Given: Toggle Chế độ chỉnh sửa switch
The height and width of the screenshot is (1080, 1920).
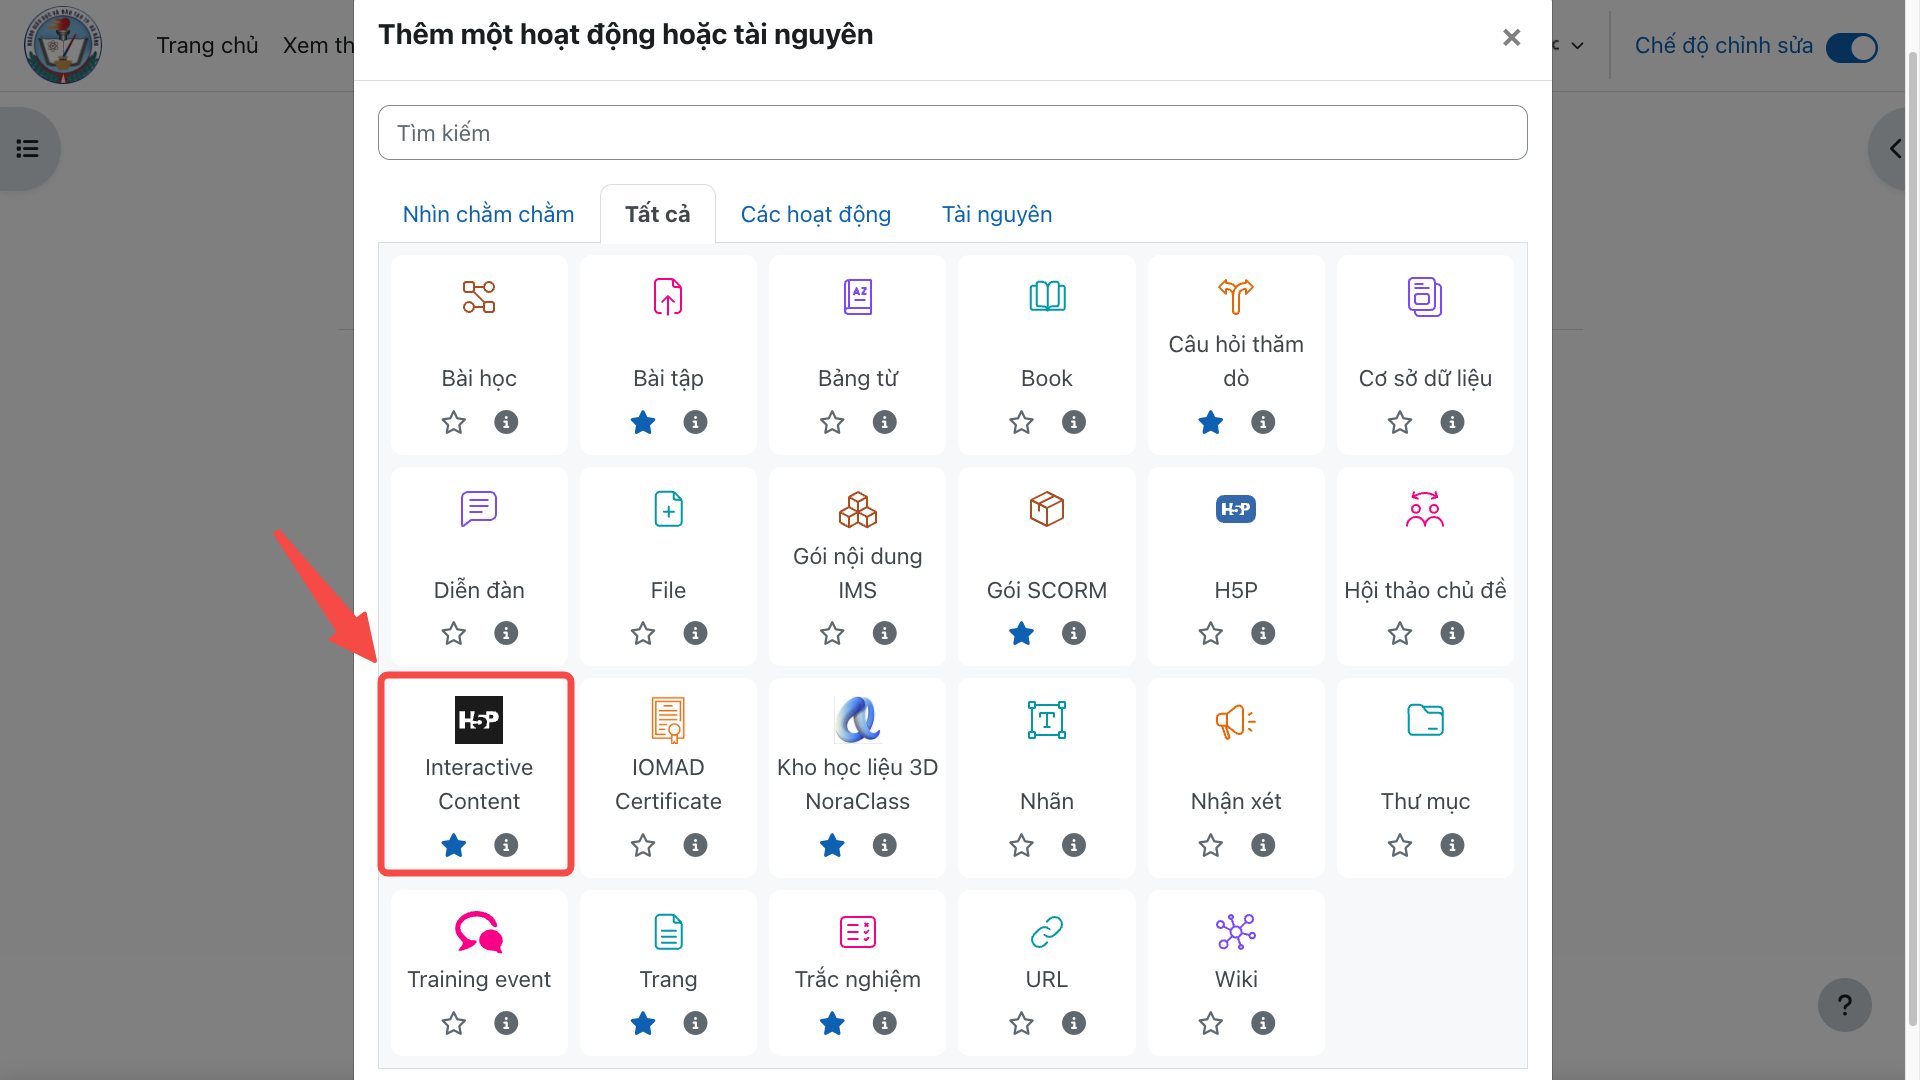Looking at the screenshot, I should click(1851, 47).
